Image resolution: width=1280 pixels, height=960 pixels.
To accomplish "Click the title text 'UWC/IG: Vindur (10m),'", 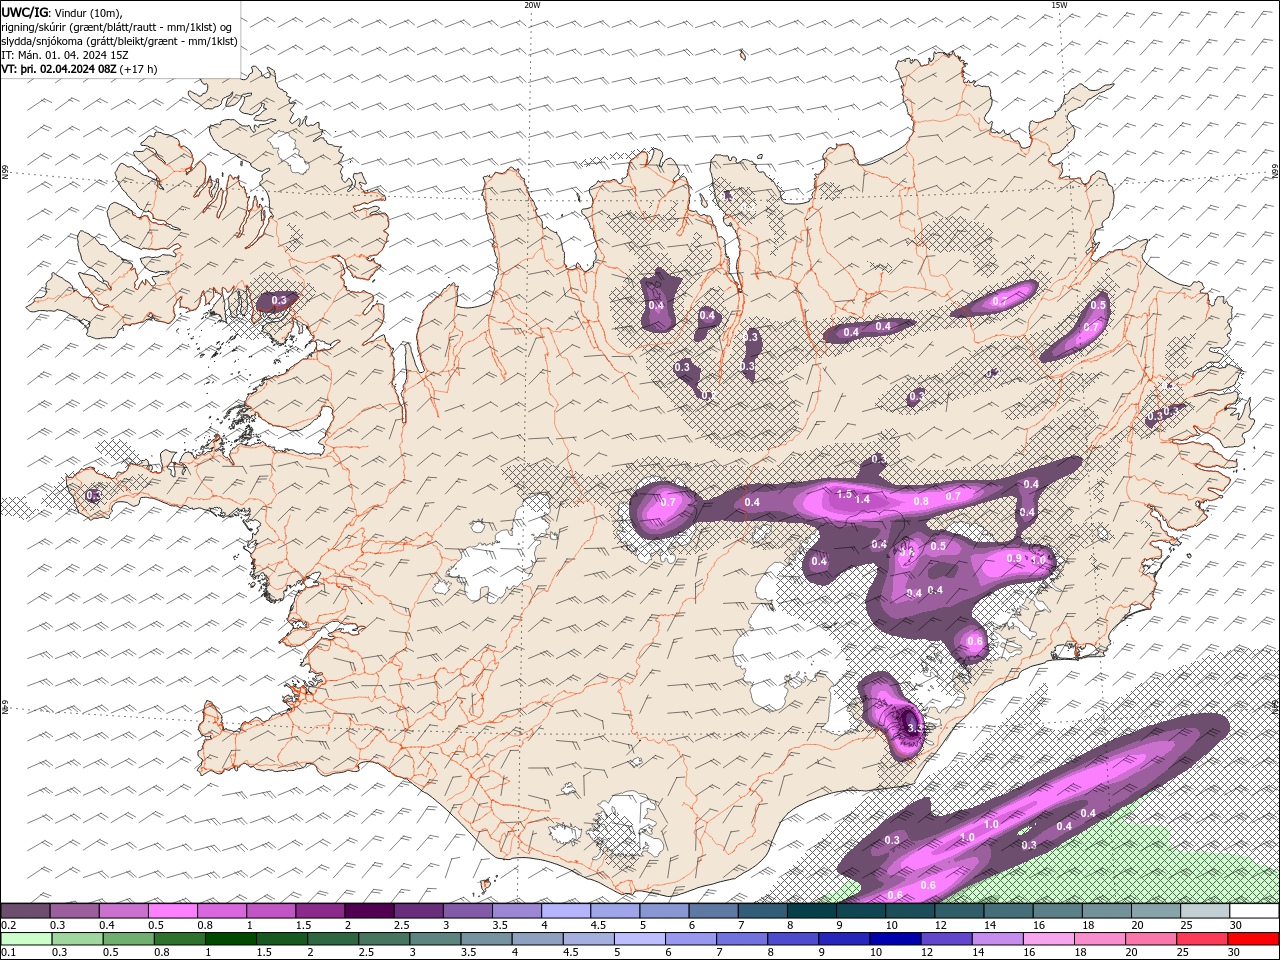I will pyautogui.click(x=63, y=12).
